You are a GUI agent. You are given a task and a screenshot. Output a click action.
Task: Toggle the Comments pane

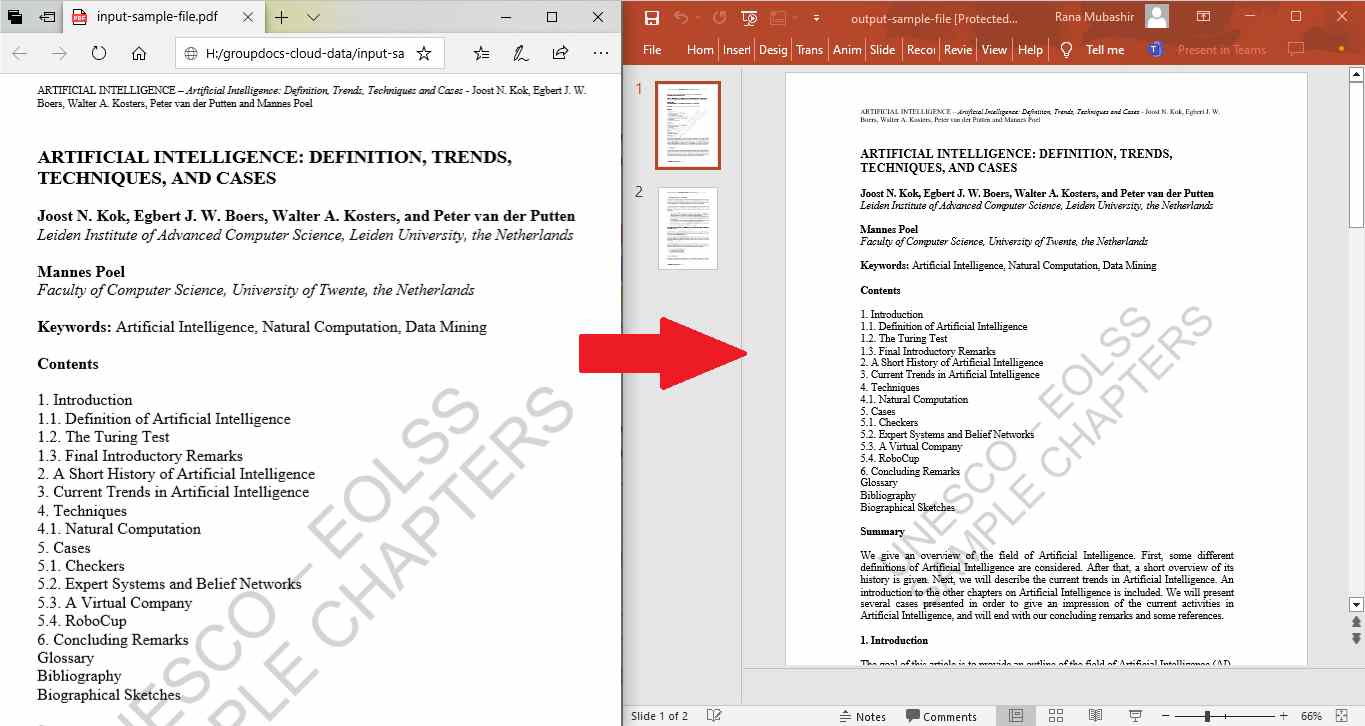point(941,716)
